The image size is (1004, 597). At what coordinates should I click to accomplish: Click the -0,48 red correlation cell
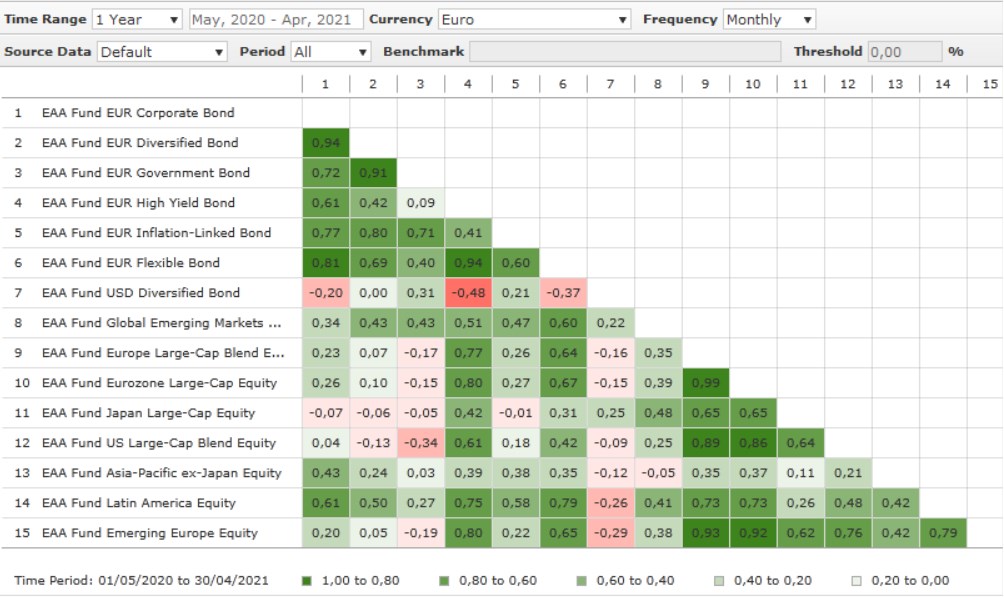coord(468,293)
